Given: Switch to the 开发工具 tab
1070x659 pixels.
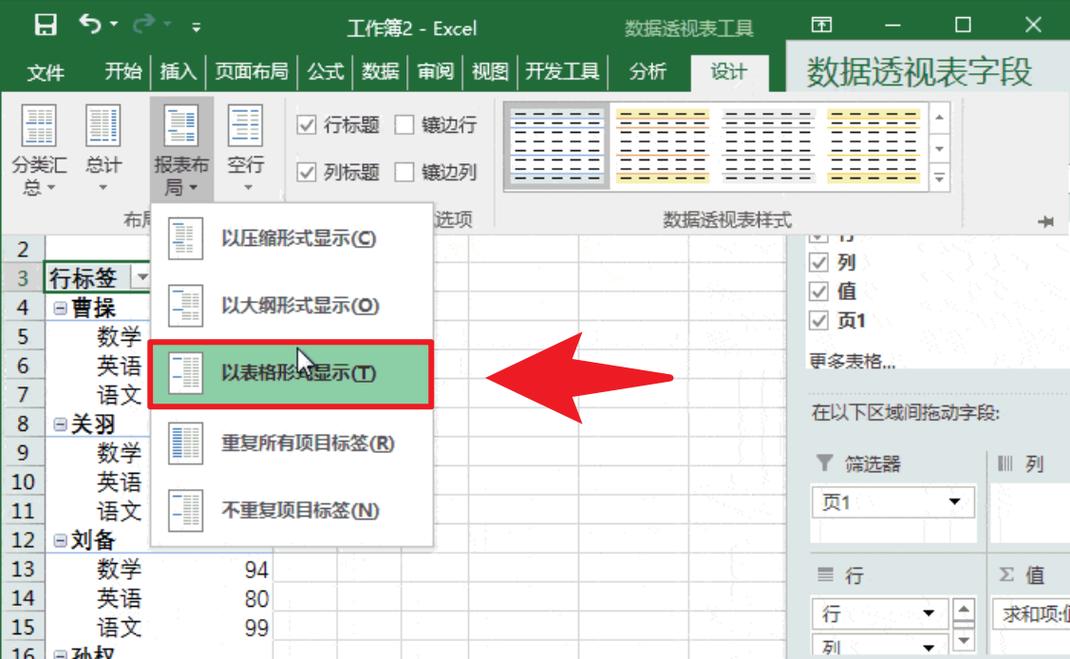Looking at the screenshot, I should pyautogui.click(x=562, y=71).
